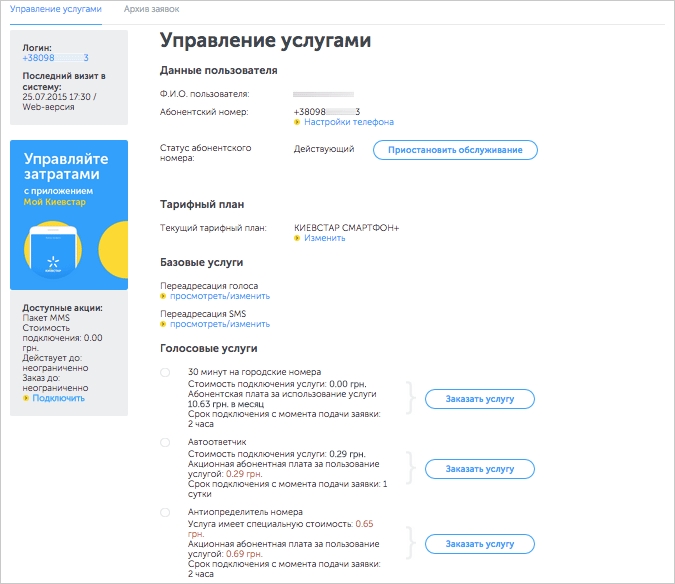Open Настройки телефона link
The height and width of the screenshot is (584, 675).
(349, 122)
